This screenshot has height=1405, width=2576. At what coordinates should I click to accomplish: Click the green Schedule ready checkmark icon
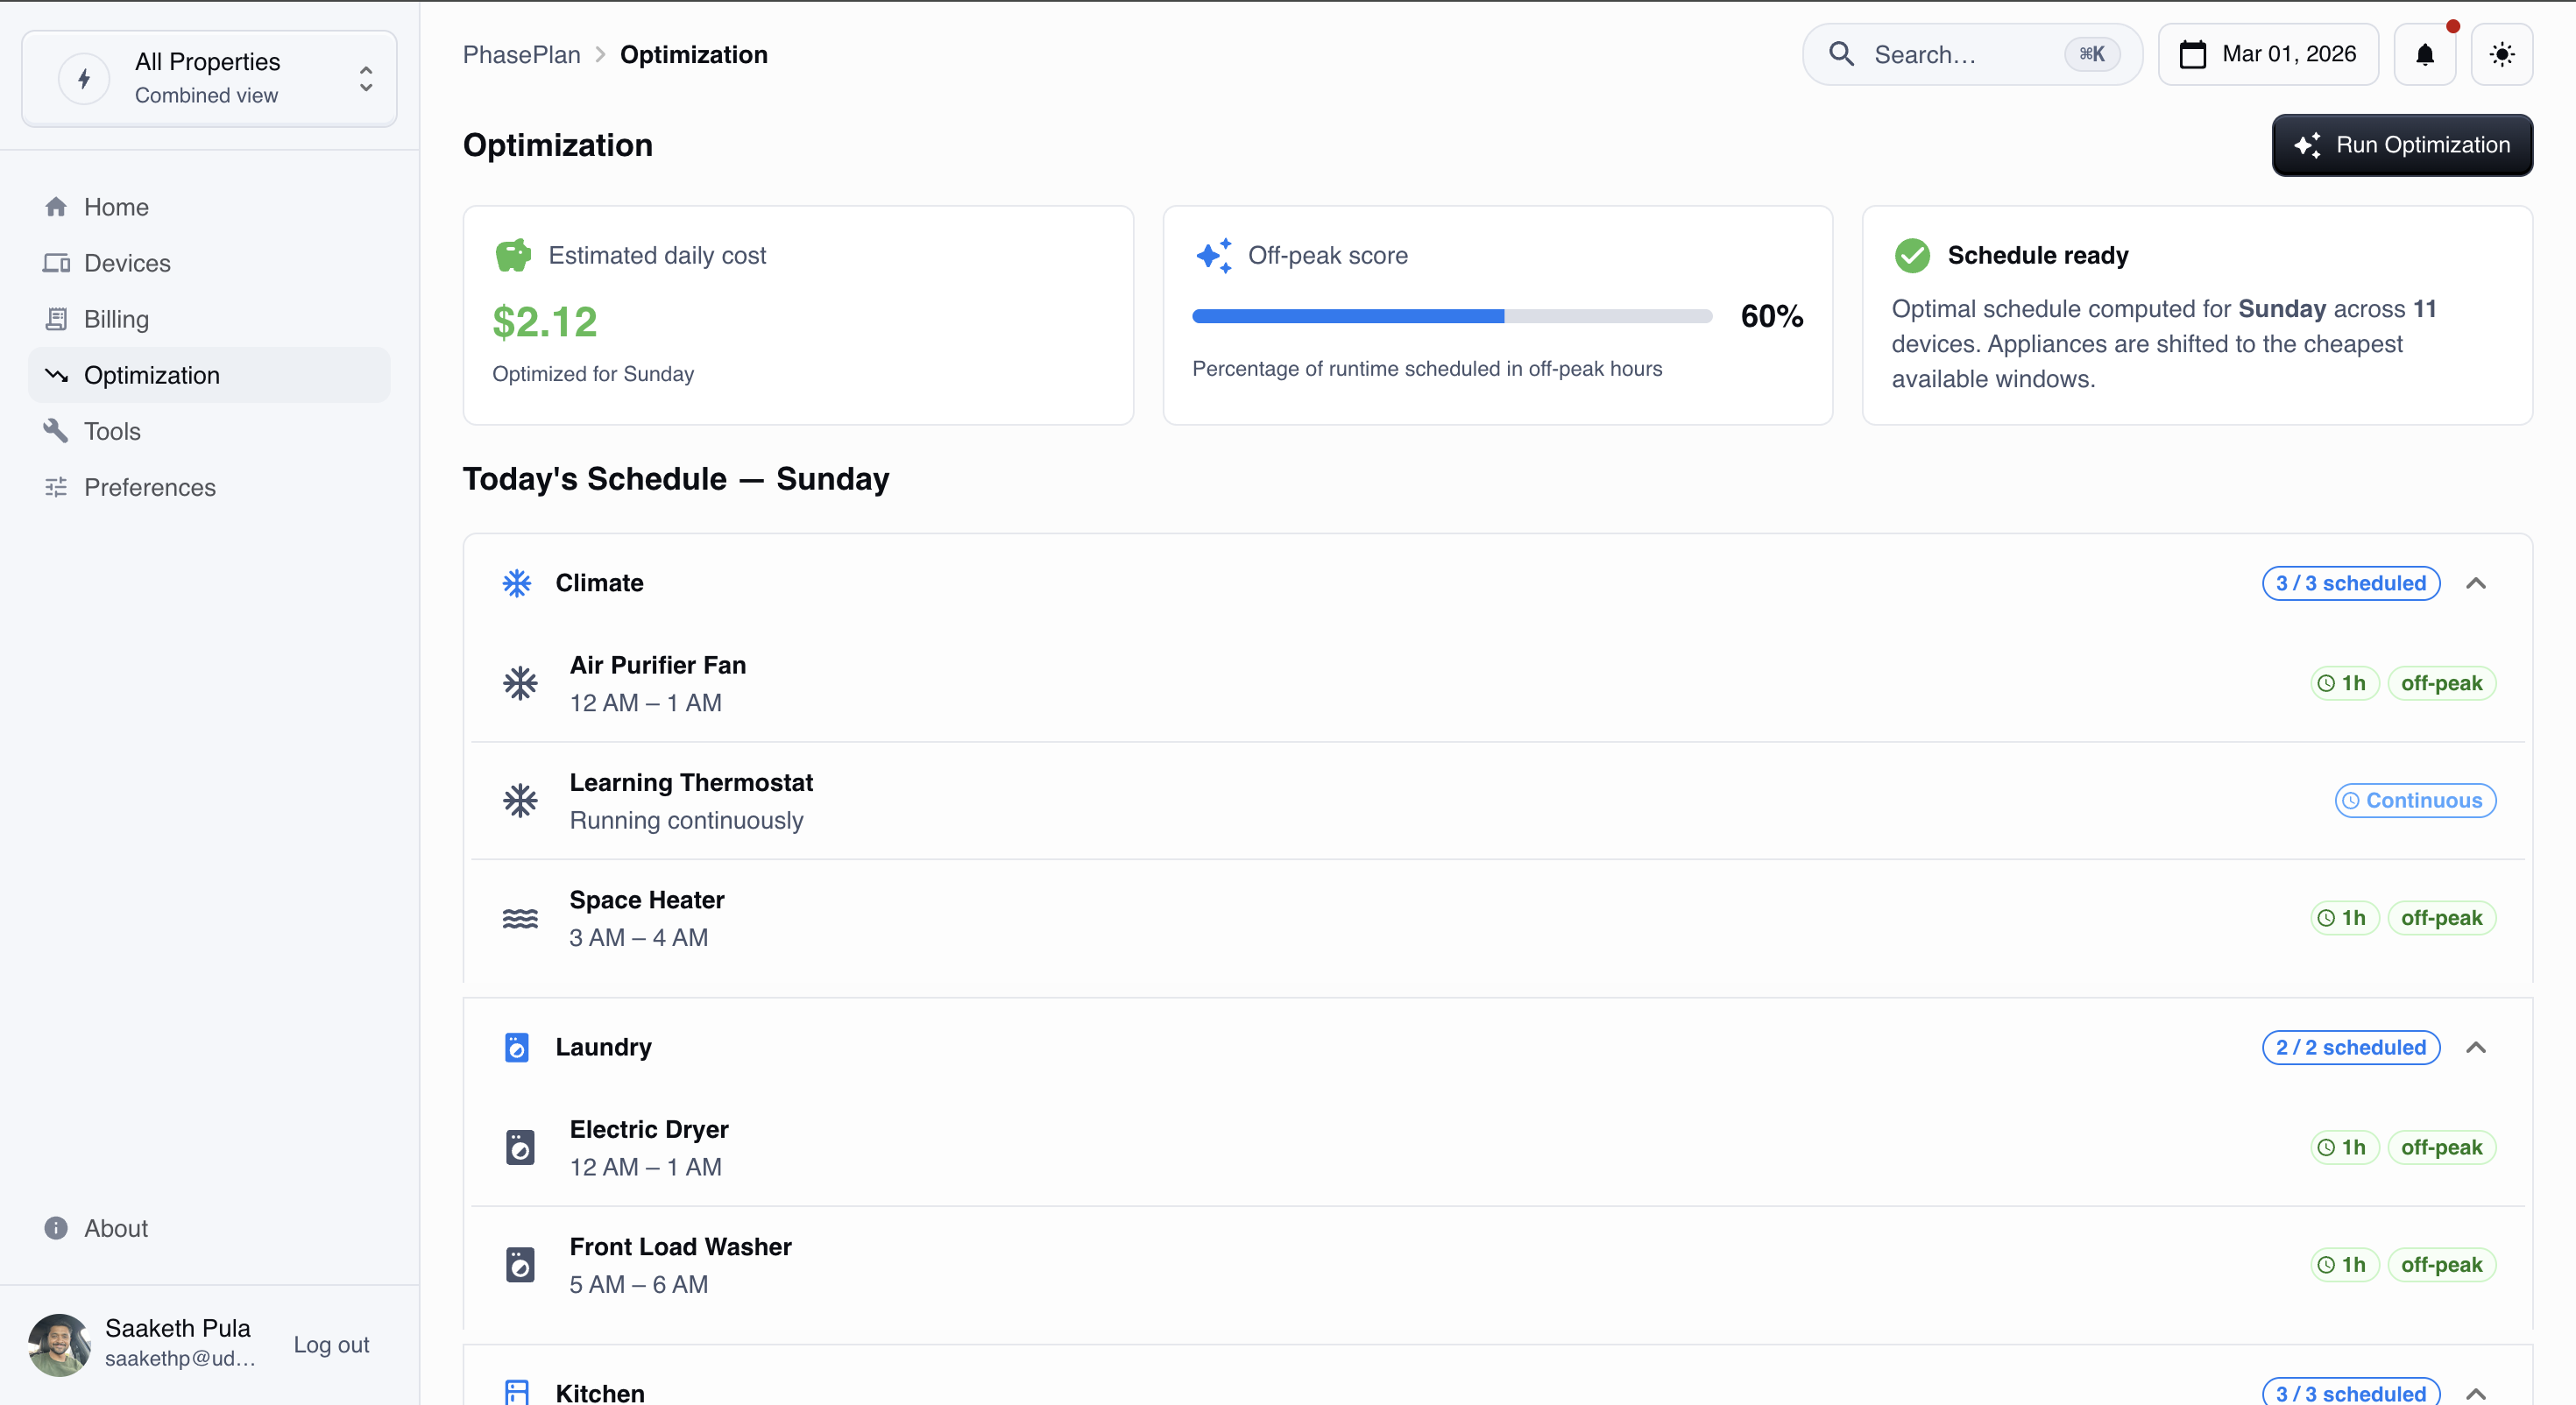tap(1911, 256)
